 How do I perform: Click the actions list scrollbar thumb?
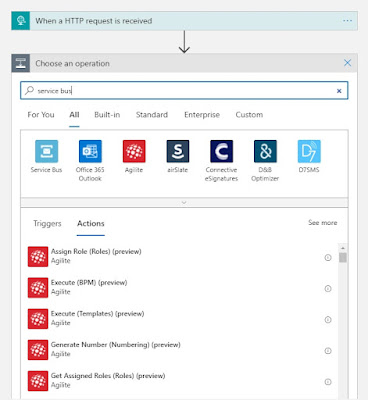(343, 258)
